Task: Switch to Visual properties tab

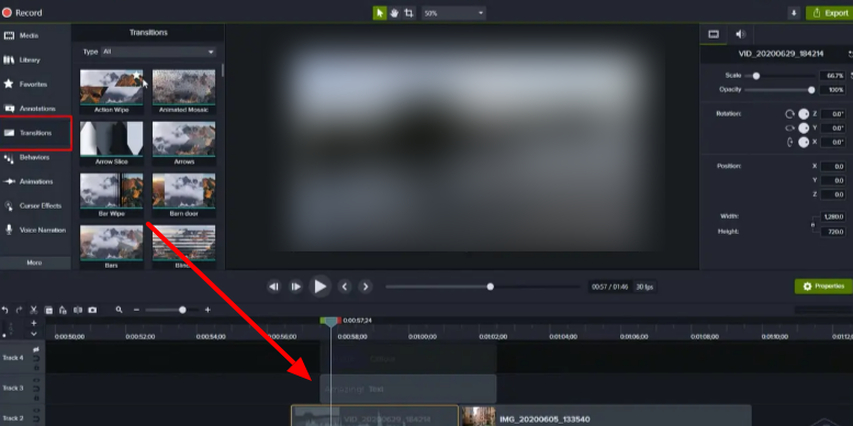Action: (x=713, y=34)
